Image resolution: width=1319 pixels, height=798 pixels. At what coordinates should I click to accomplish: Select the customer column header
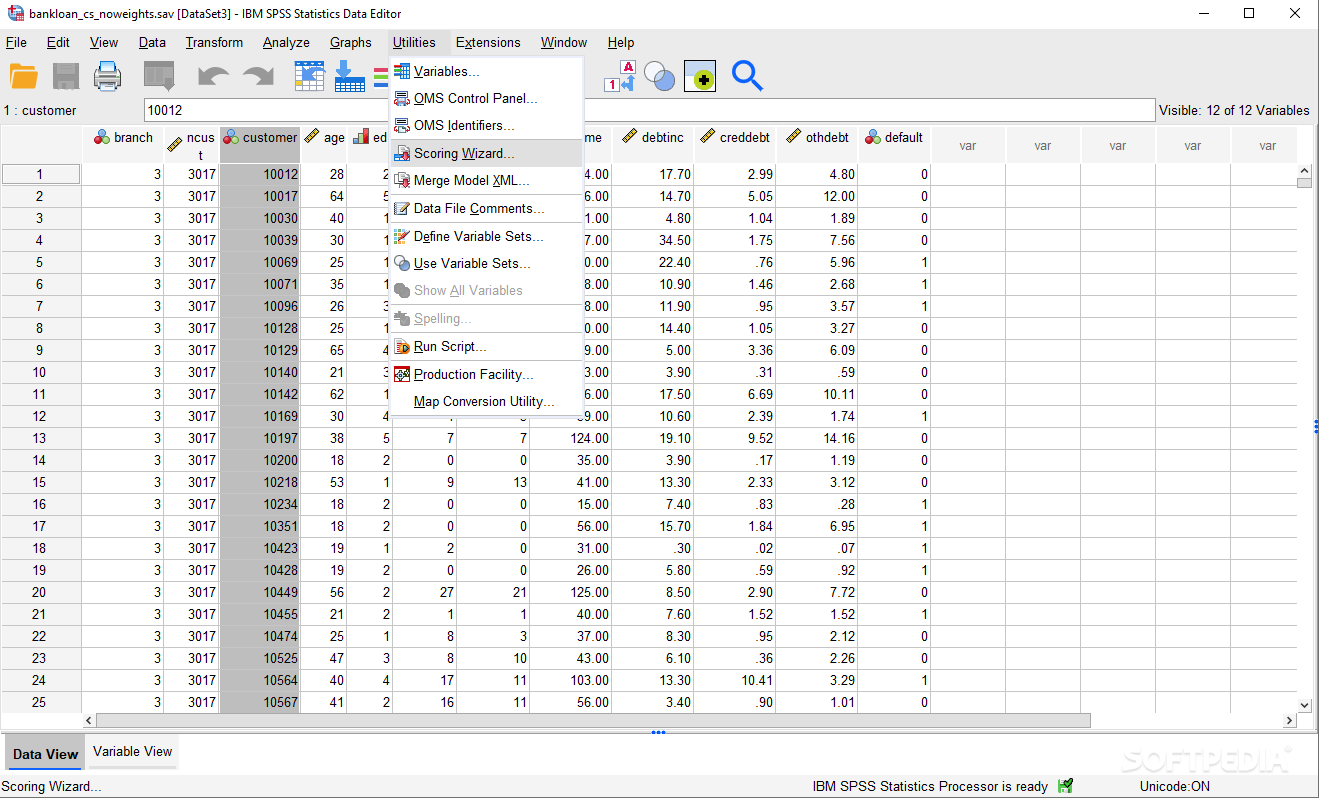[x=260, y=145]
